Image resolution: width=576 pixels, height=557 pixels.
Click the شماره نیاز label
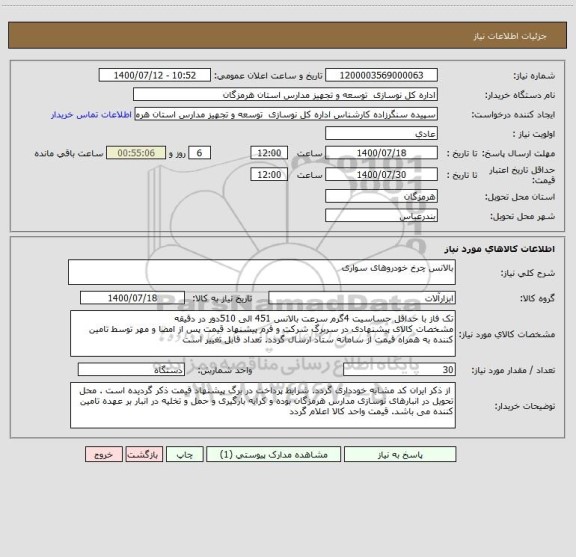pyautogui.click(x=534, y=76)
